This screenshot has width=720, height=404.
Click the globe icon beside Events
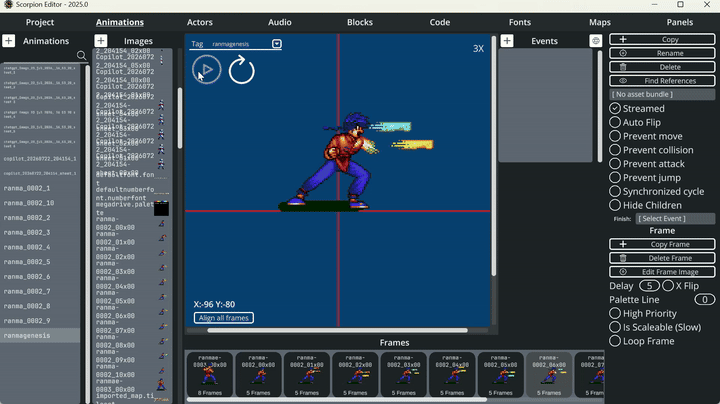click(596, 40)
